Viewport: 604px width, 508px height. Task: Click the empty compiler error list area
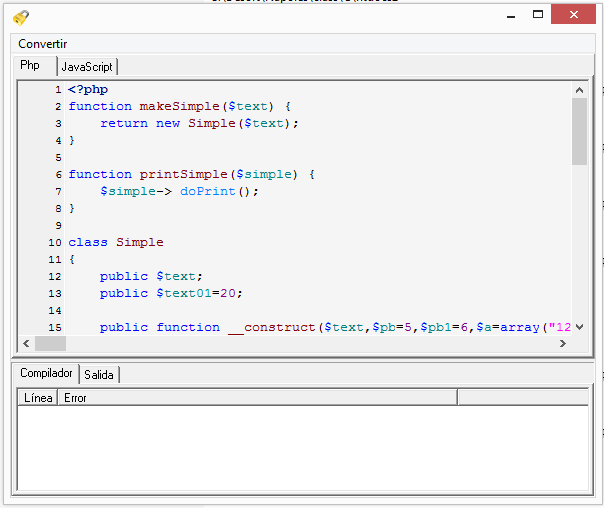(x=302, y=448)
